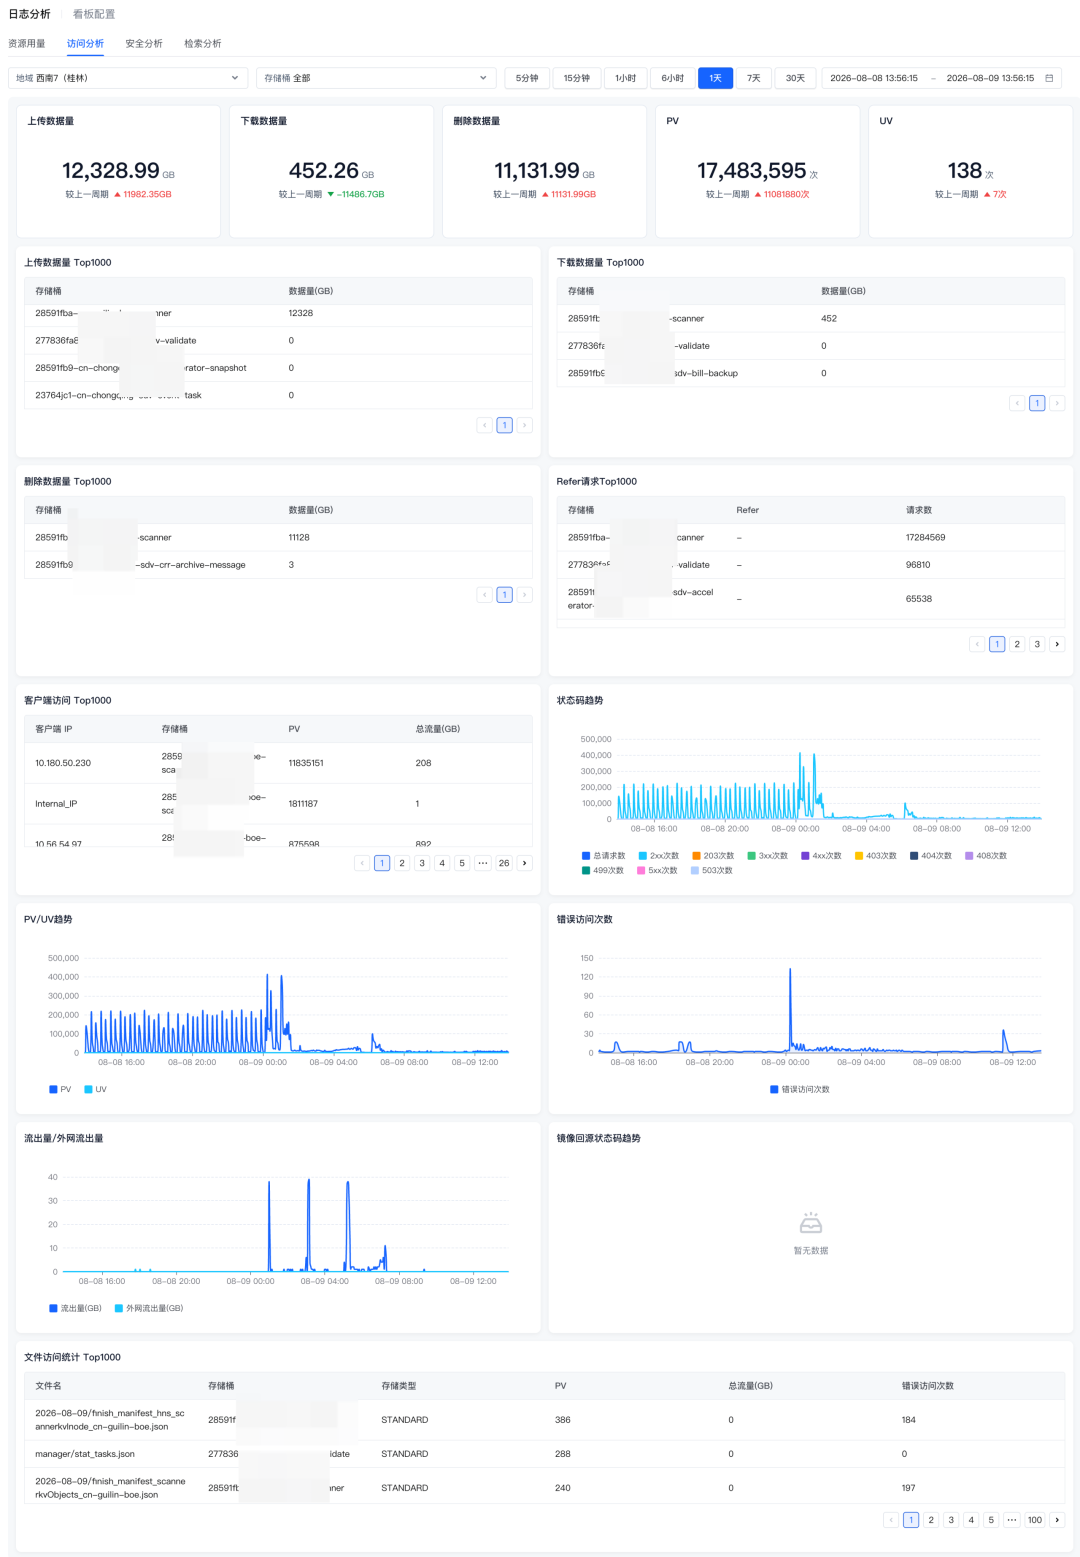This screenshot has width=1080, height=1557.
Task: Open the 地域 西南7 (桂林) dropdown
Action: [x=128, y=78]
